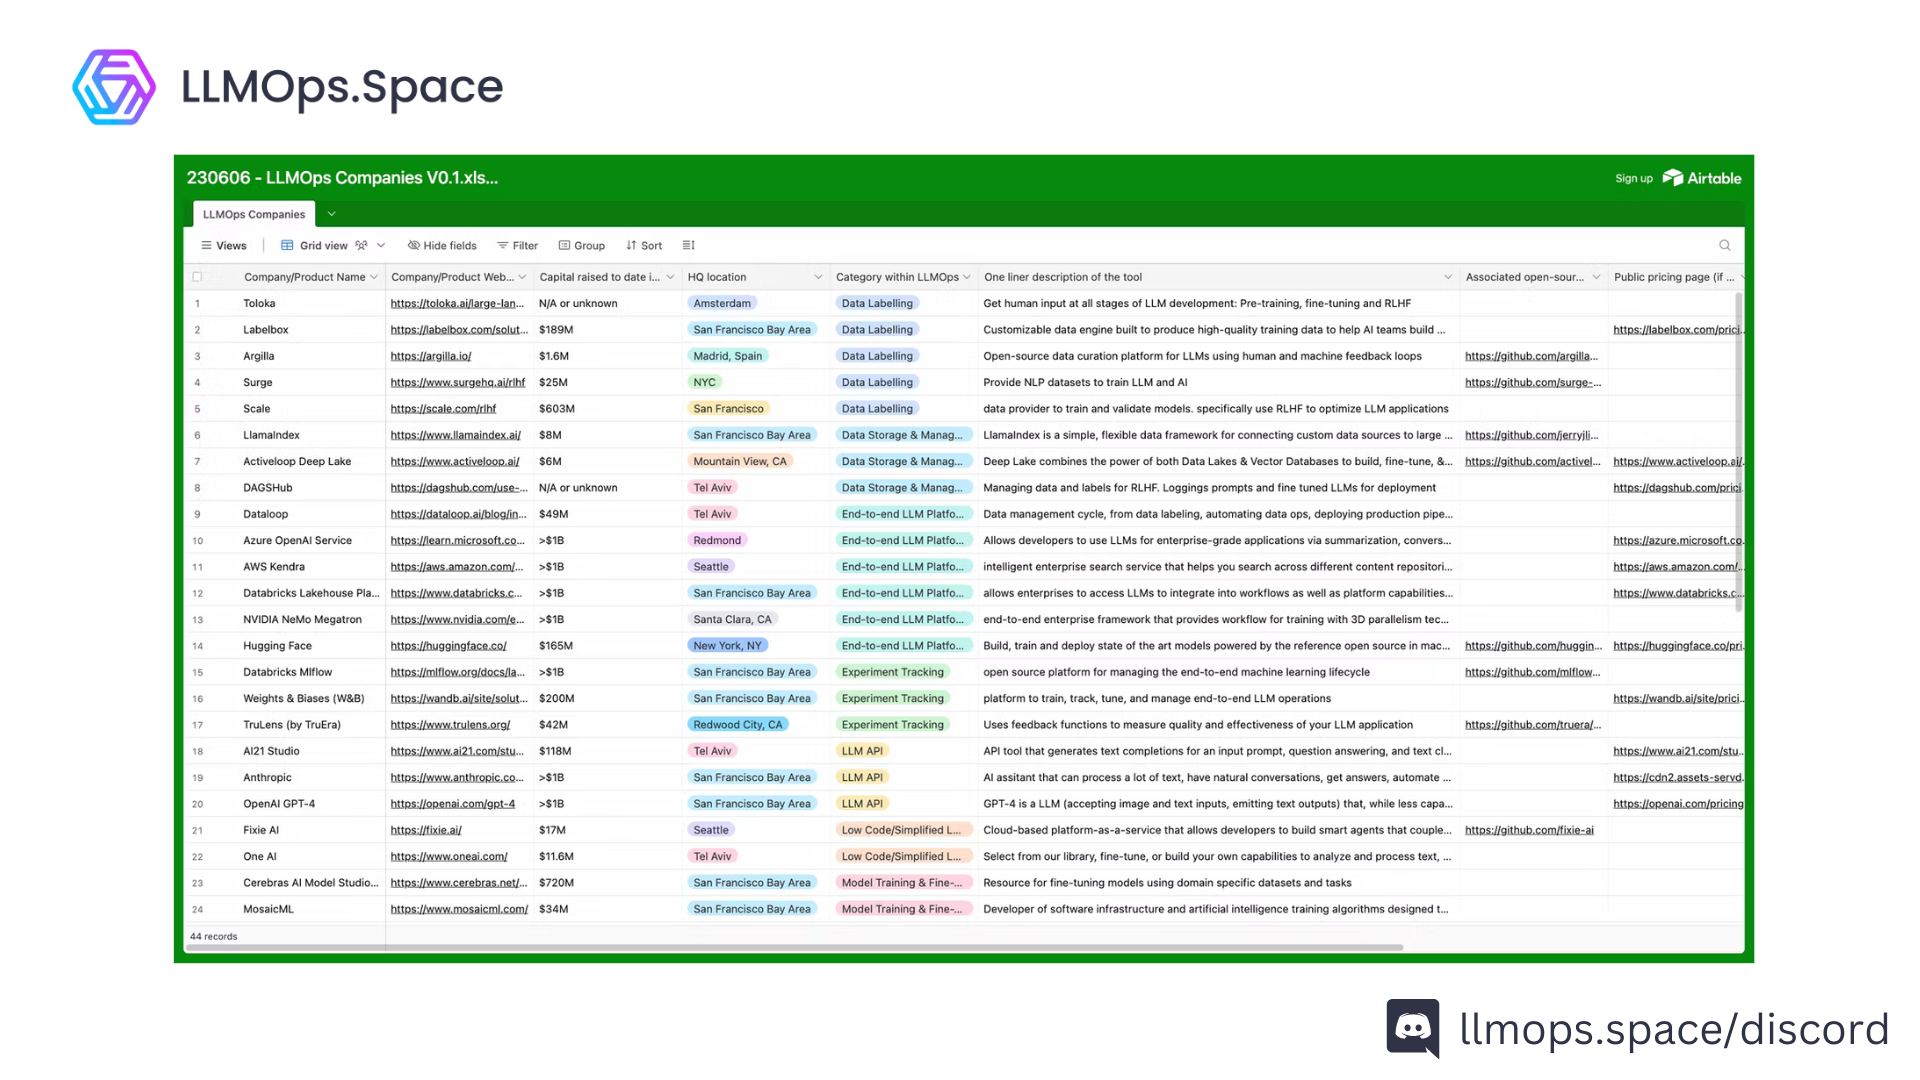Click the Group label
The image size is (1920, 1080).
point(589,246)
